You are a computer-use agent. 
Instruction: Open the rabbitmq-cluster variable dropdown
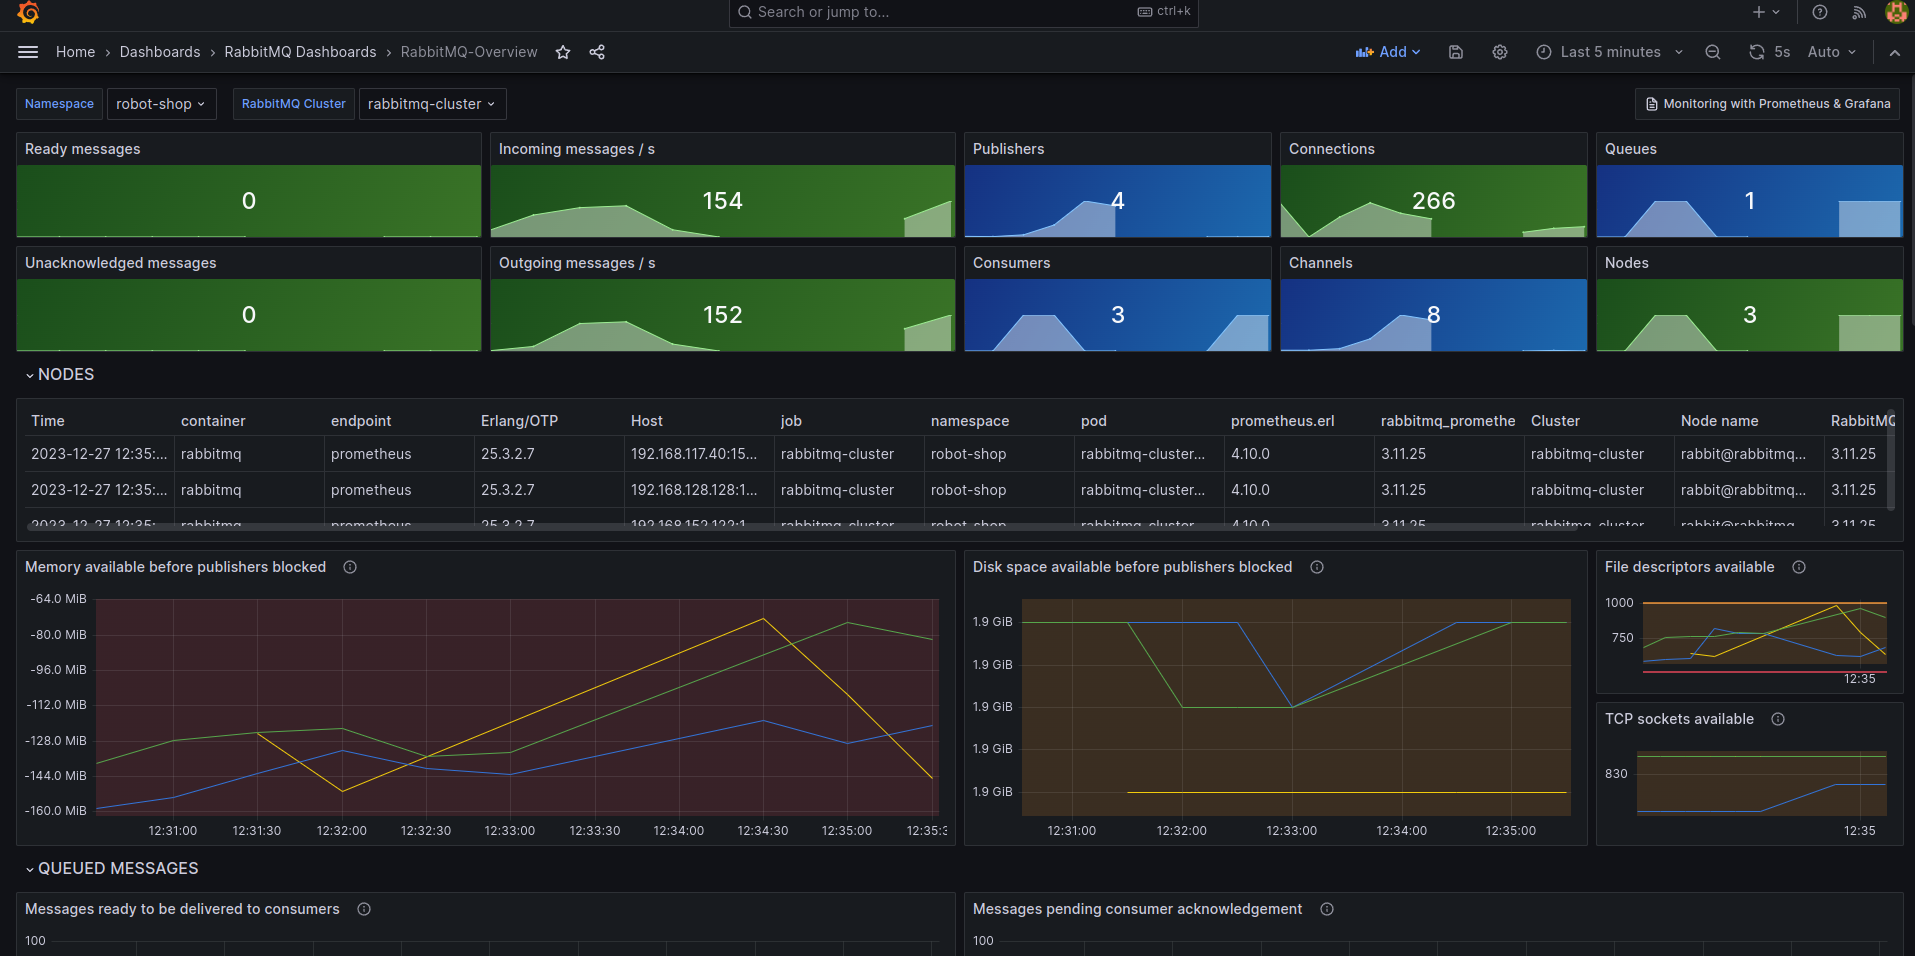pos(432,104)
